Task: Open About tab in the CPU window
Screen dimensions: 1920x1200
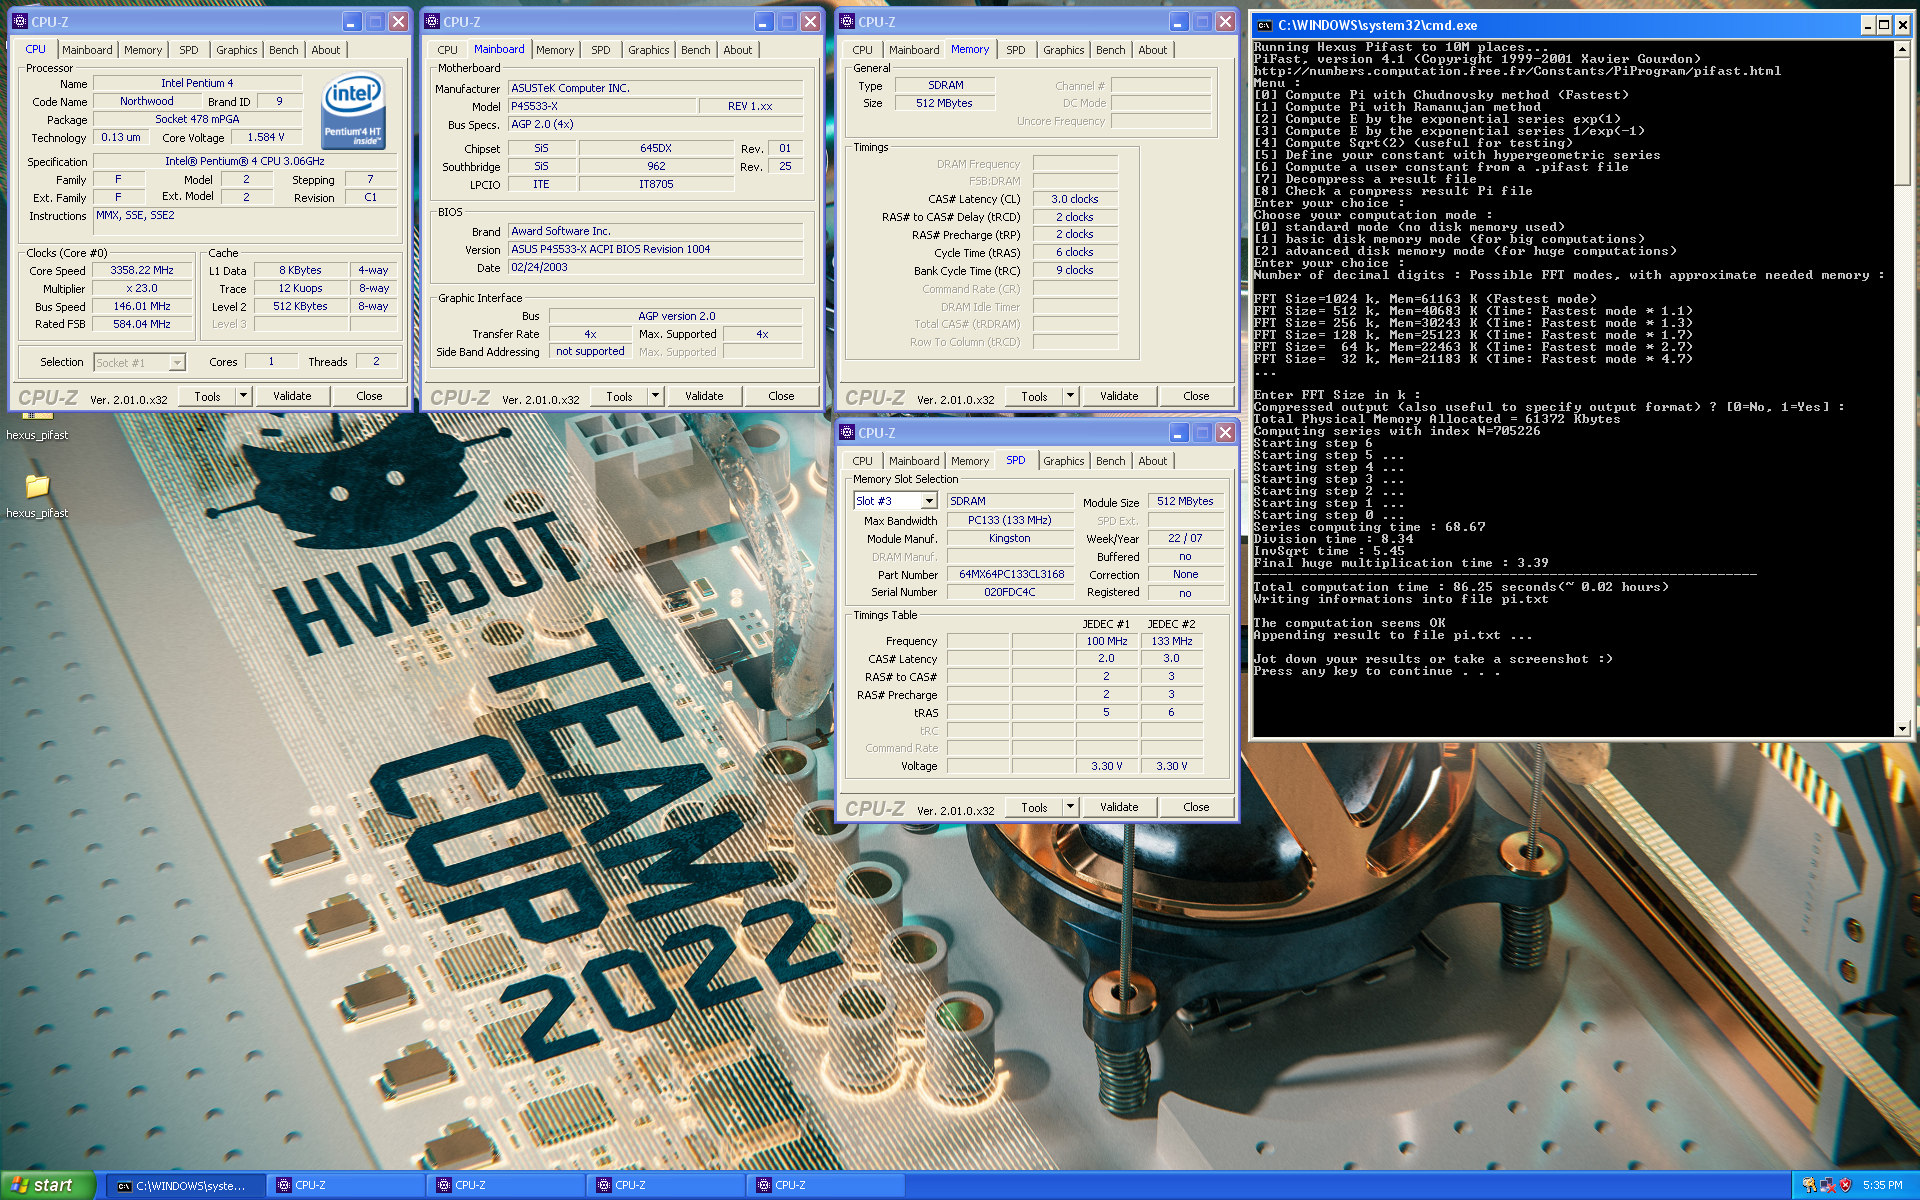Action: click(x=325, y=50)
